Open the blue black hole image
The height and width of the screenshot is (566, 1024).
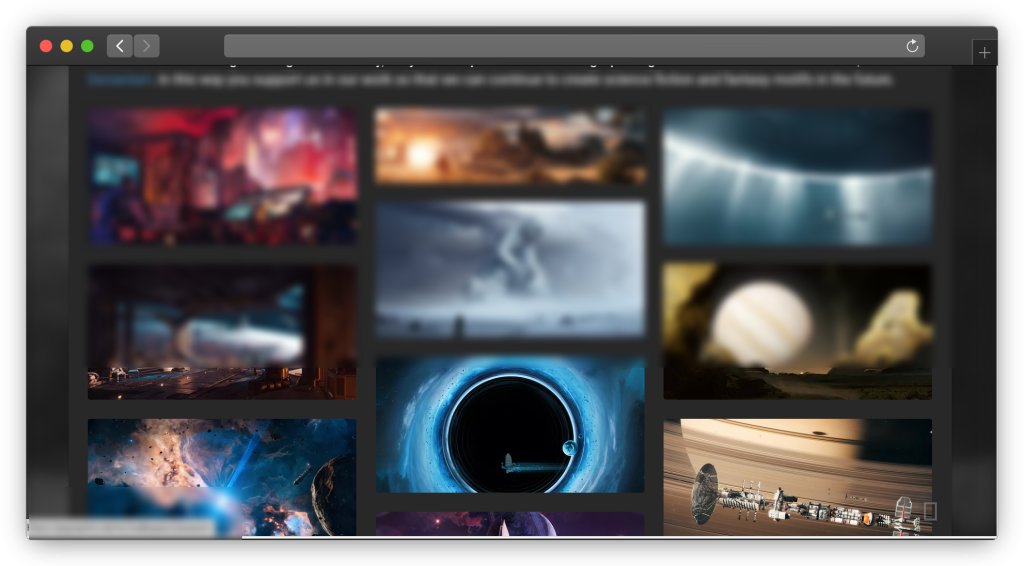(x=510, y=425)
